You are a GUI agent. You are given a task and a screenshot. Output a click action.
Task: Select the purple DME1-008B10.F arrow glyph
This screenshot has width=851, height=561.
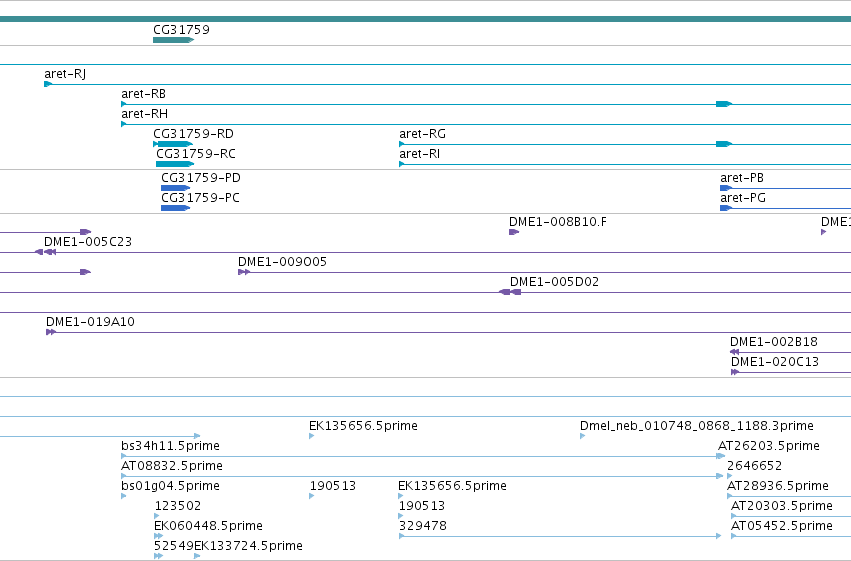(x=514, y=232)
